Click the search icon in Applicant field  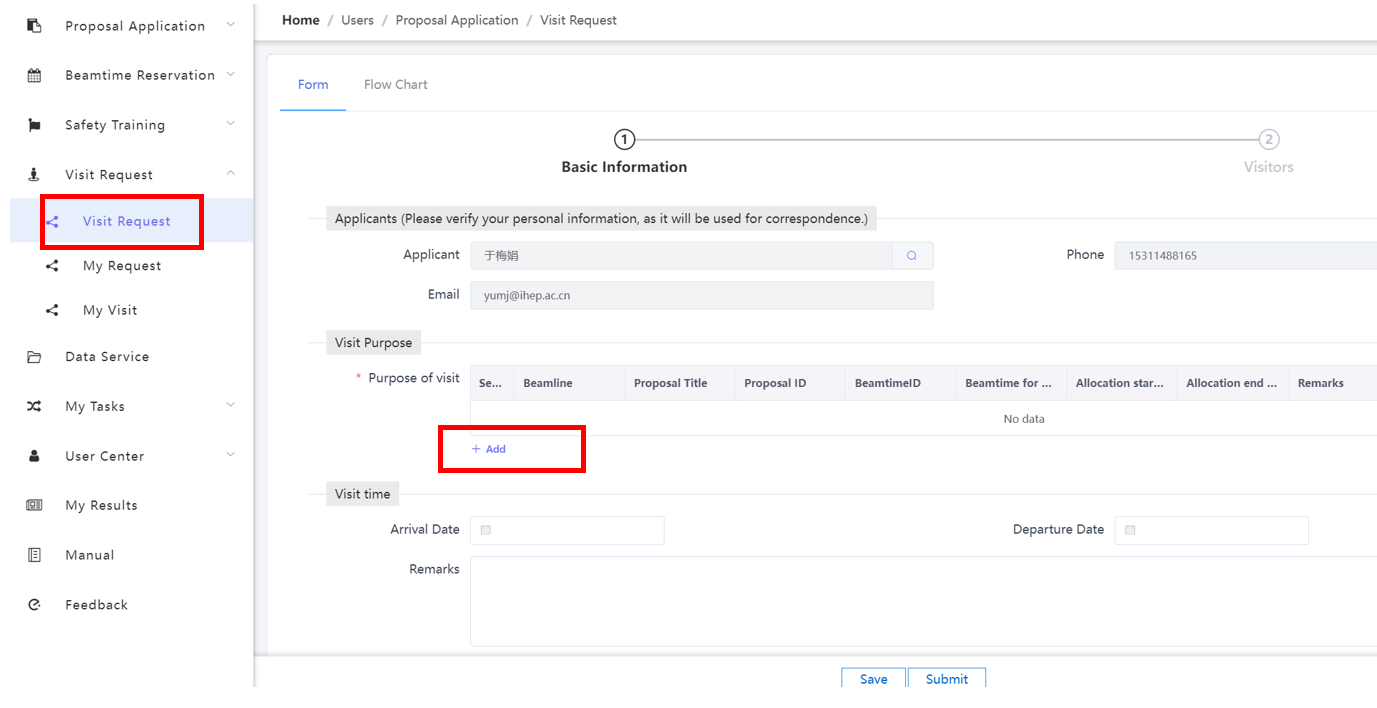click(x=912, y=256)
